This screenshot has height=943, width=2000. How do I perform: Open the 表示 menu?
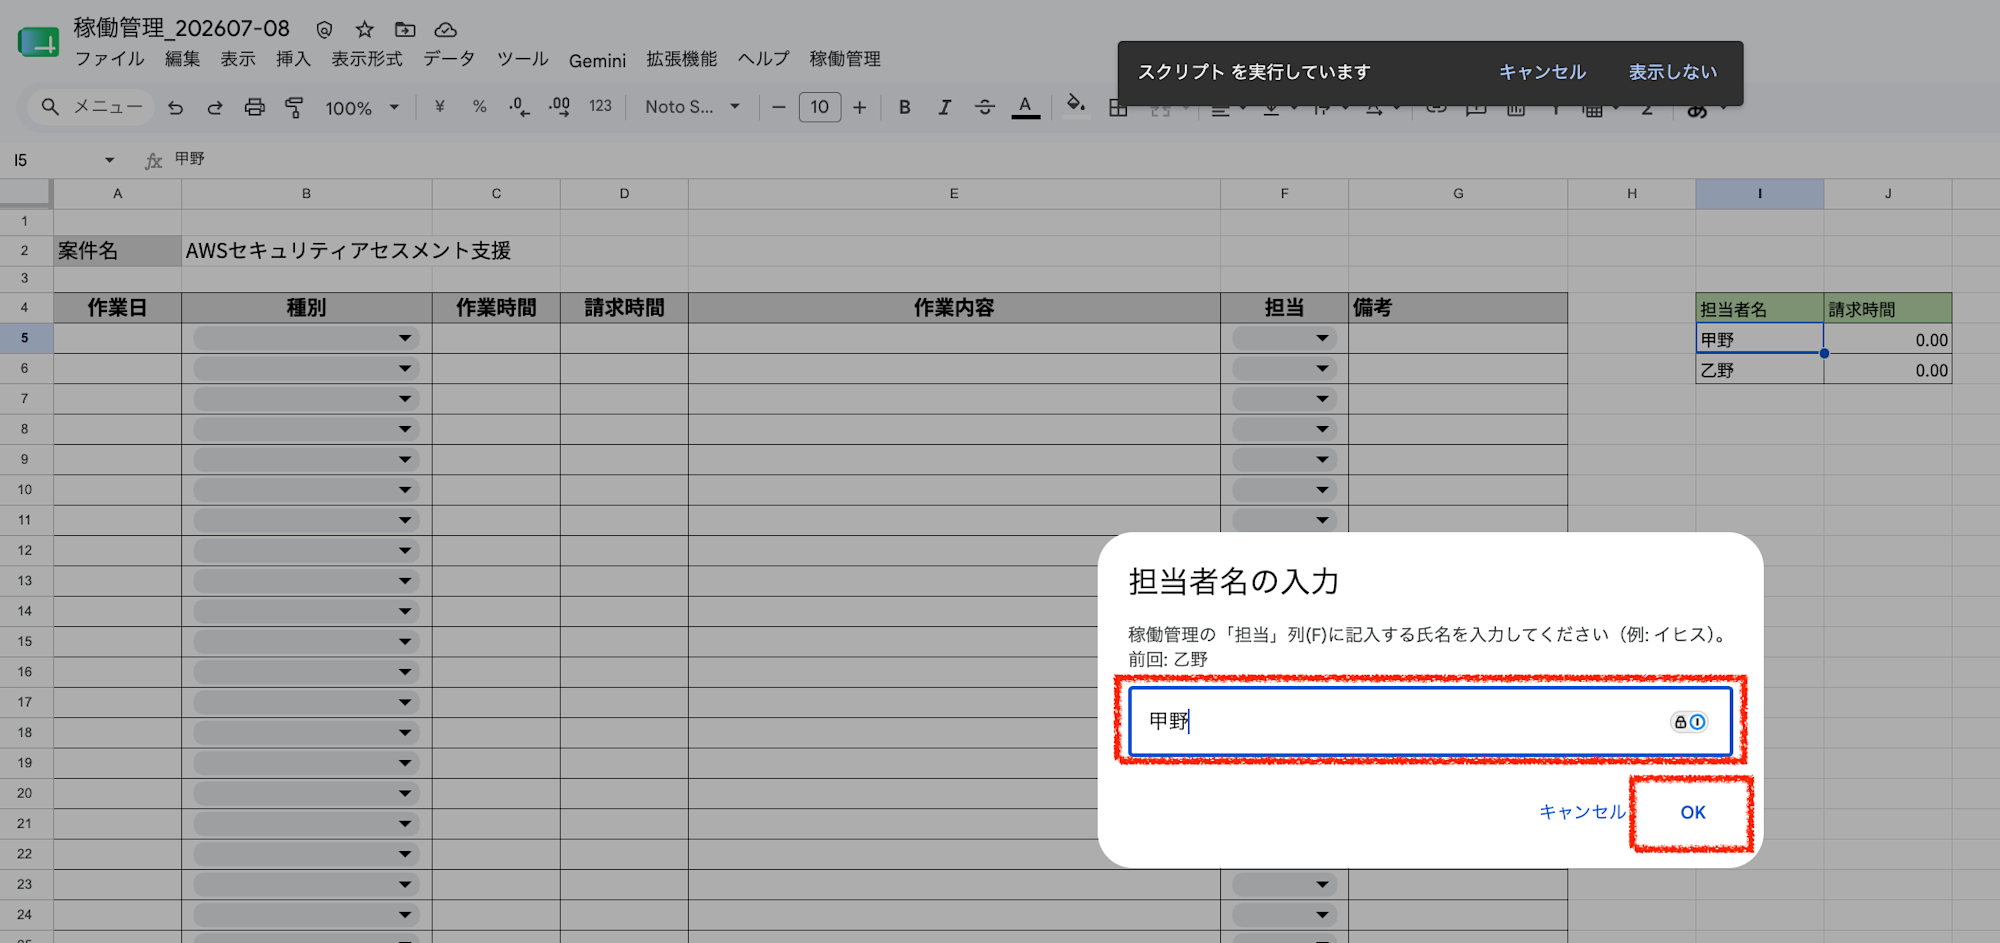[x=238, y=59]
